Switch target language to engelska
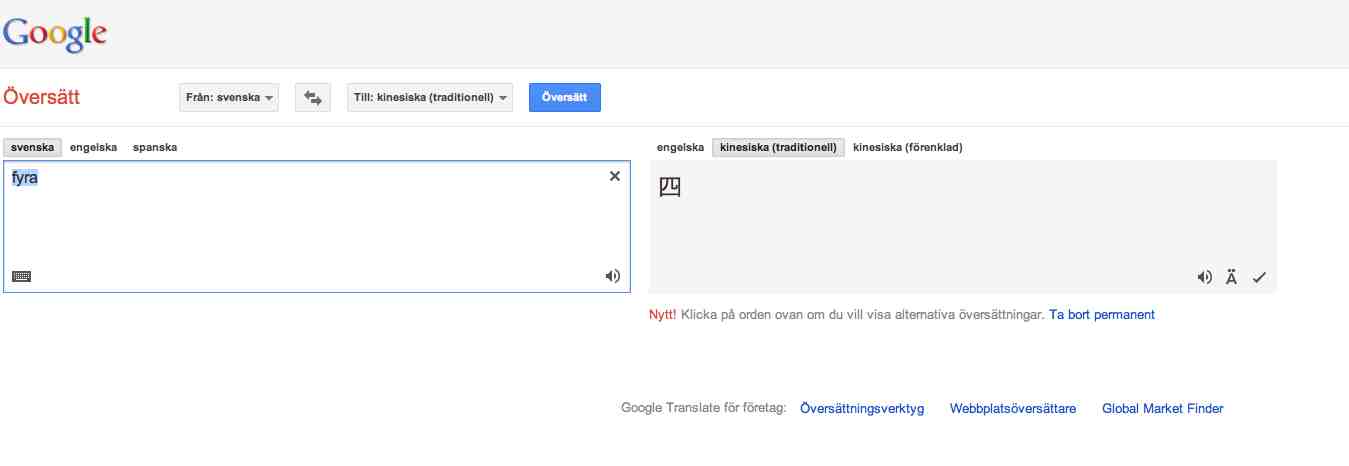 [680, 148]
